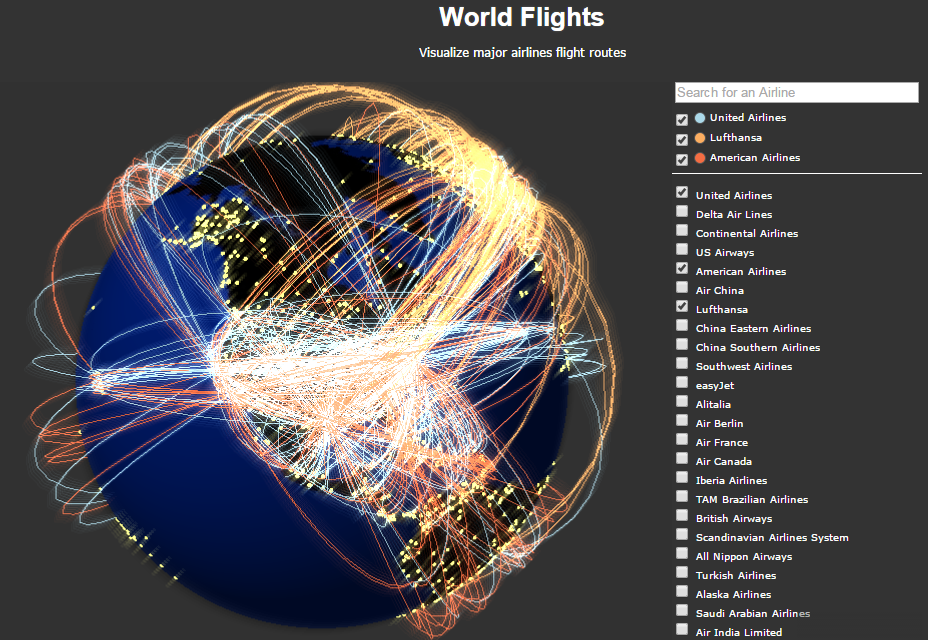Click the orange Lufthansa color dot
Image resolution: width=928 pixels, height=640 pixels.
coord(700,138)
